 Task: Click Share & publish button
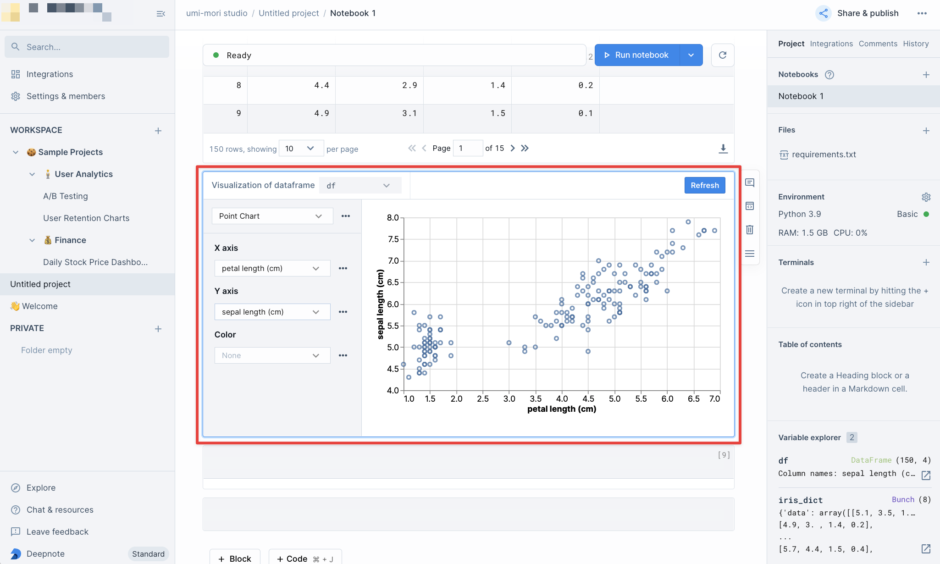857,13
